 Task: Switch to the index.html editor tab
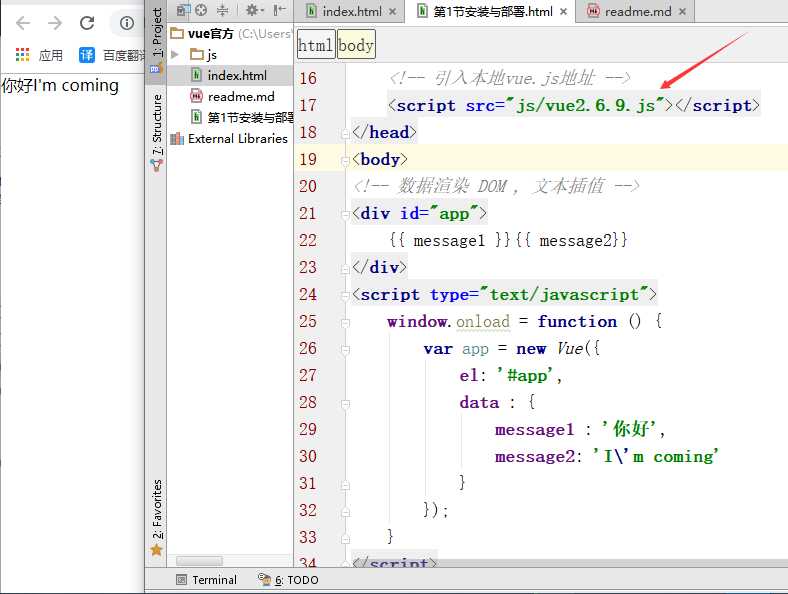pyautogui.click(x=351, y=11)
